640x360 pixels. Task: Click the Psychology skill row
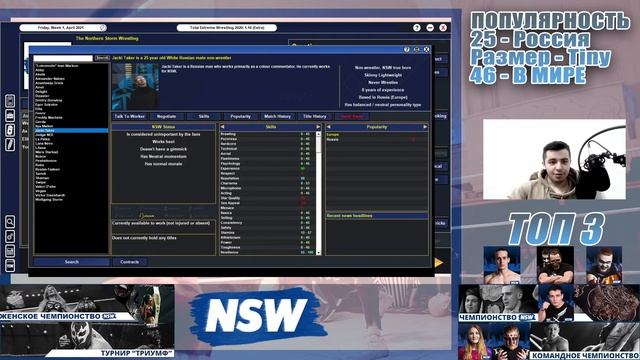(268, 164)
